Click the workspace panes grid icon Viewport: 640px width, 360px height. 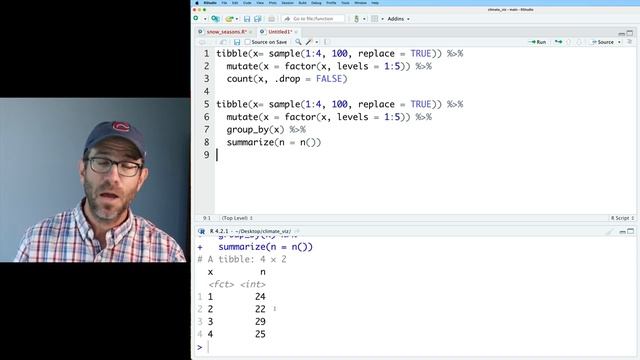(374, 19)
